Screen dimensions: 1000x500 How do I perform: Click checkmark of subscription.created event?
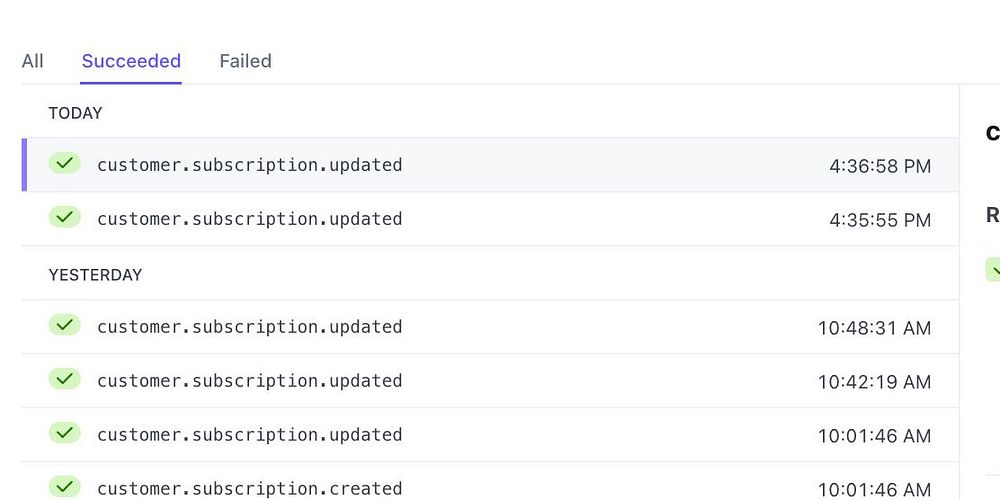64,487
